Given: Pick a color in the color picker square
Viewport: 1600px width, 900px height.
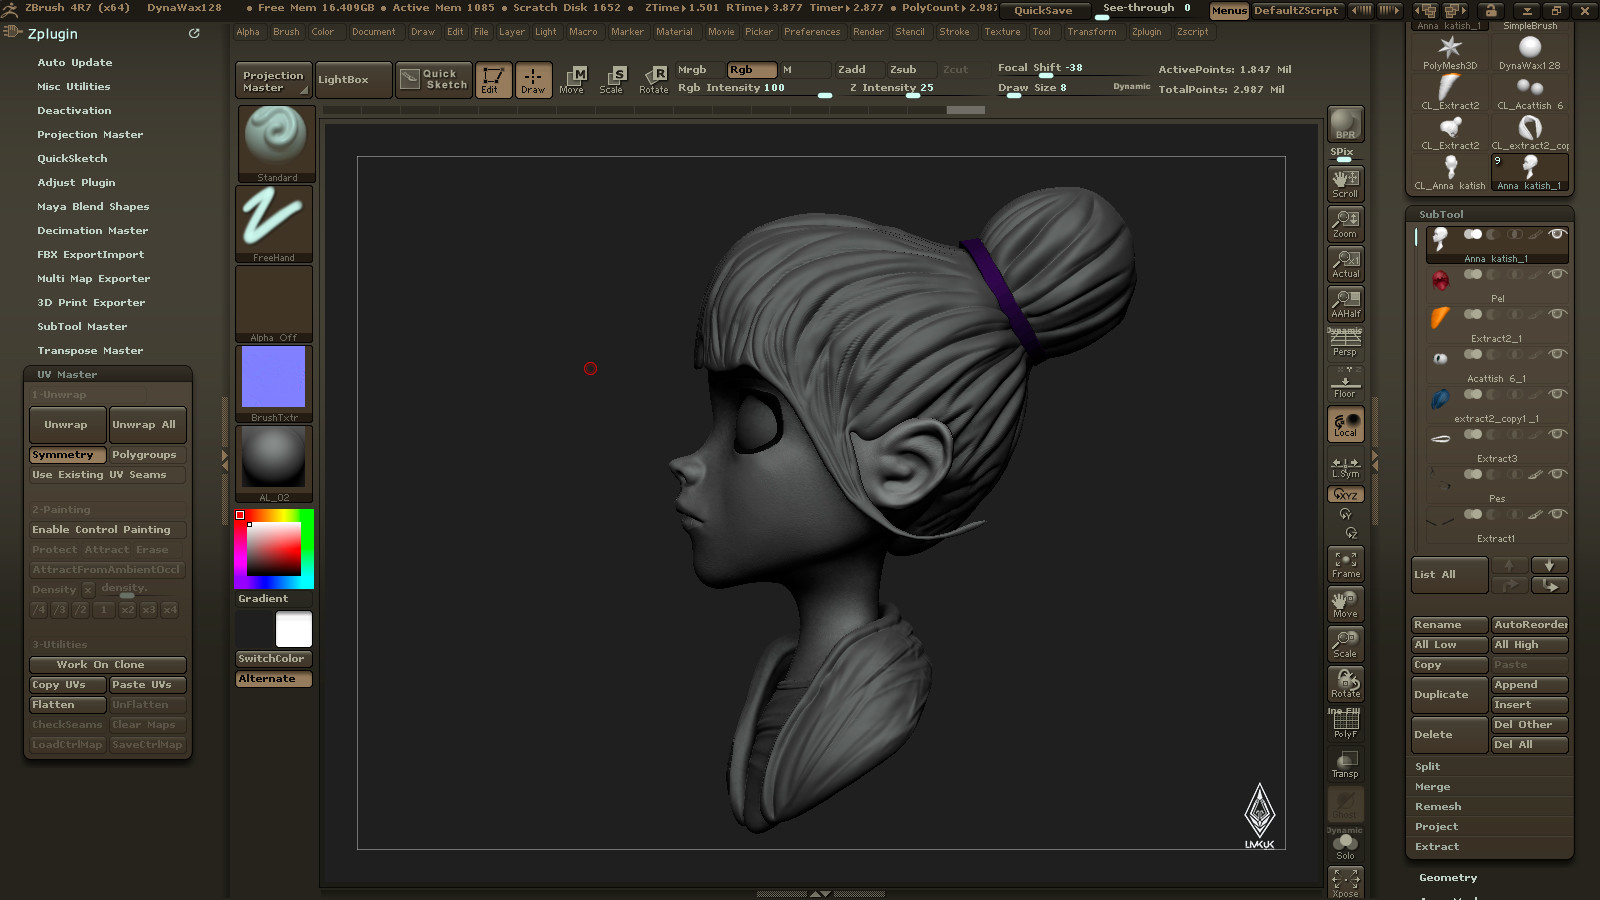Looking at the screenshot, I should pos(274,548).
